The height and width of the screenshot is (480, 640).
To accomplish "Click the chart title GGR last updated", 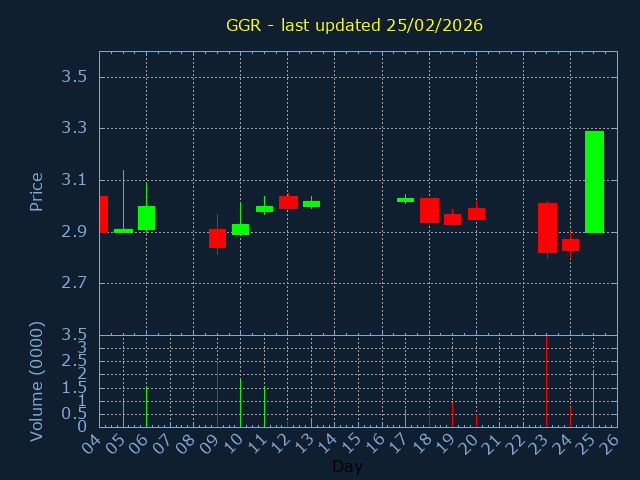I will (x=354, y=25).
